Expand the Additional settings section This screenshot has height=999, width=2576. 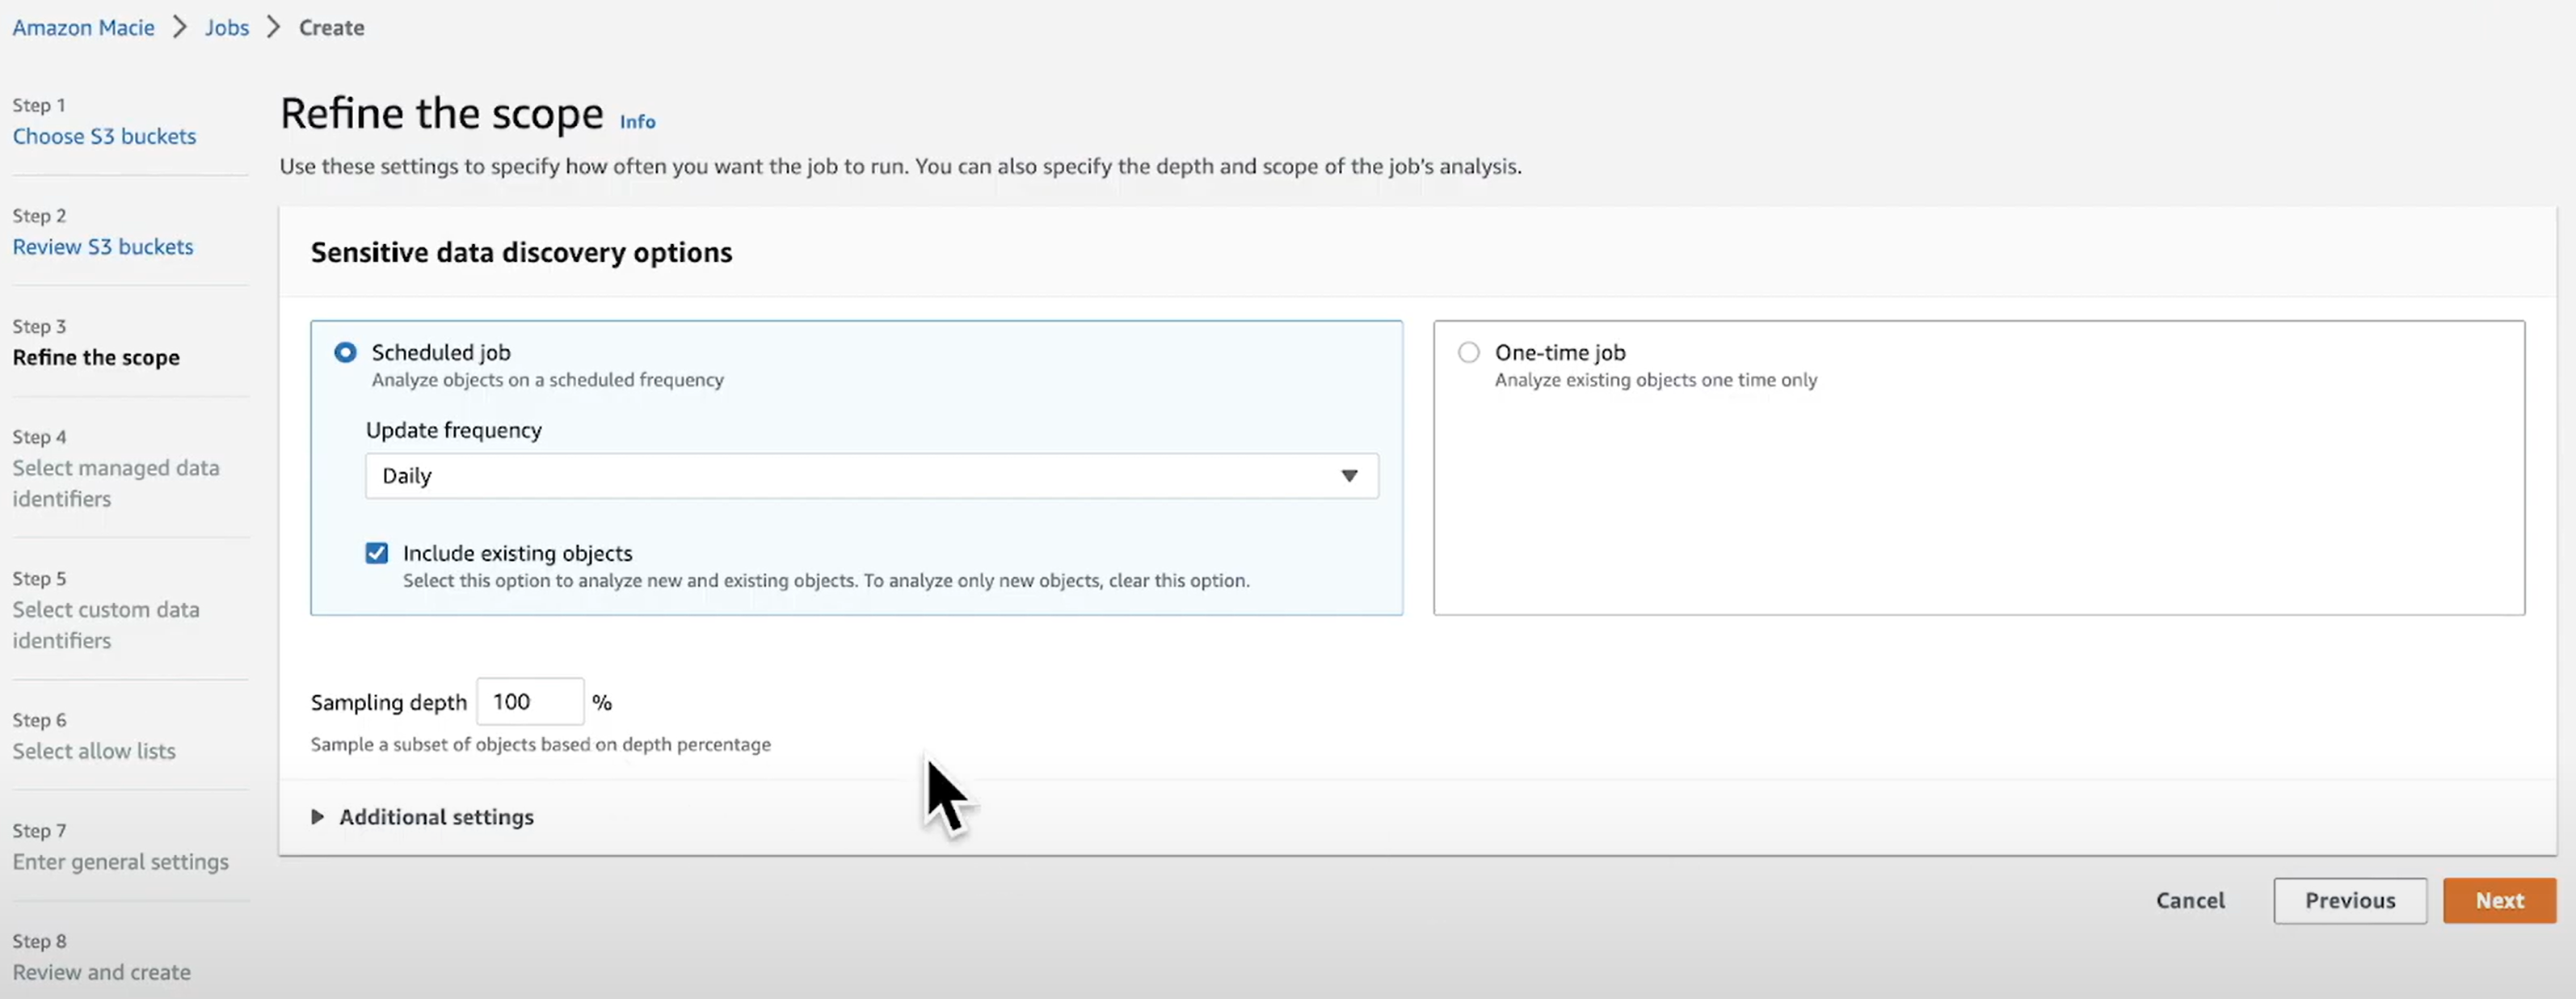pos(436,817)
